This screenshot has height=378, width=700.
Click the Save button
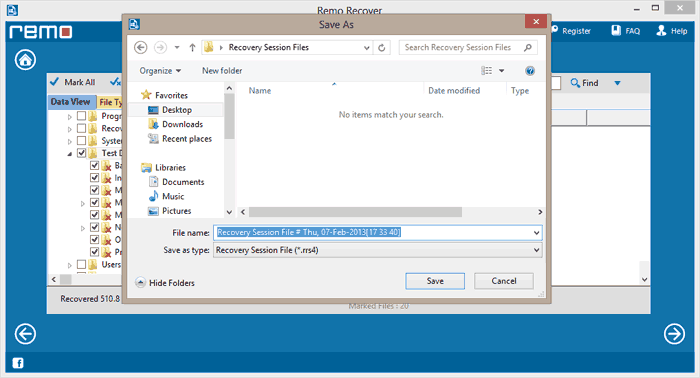click(435, 281)
